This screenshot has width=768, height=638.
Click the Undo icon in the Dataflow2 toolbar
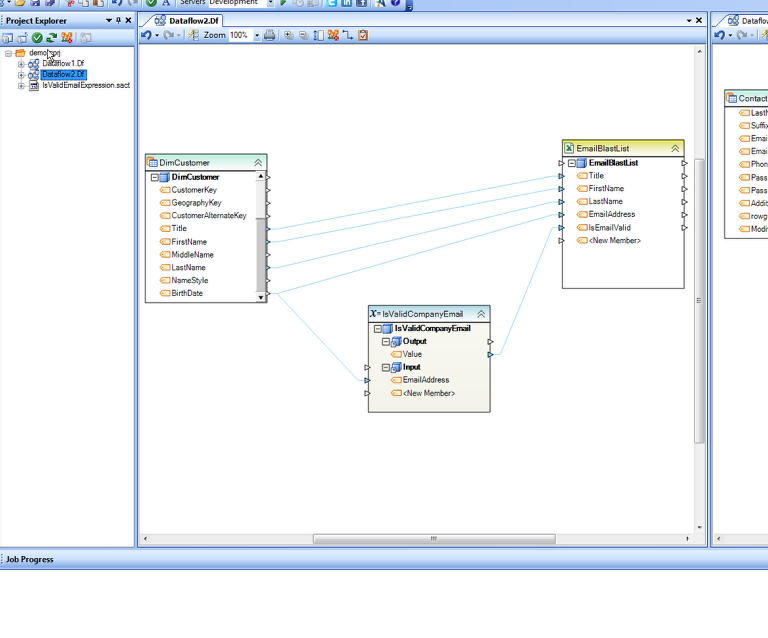click(x=147, y=35)
